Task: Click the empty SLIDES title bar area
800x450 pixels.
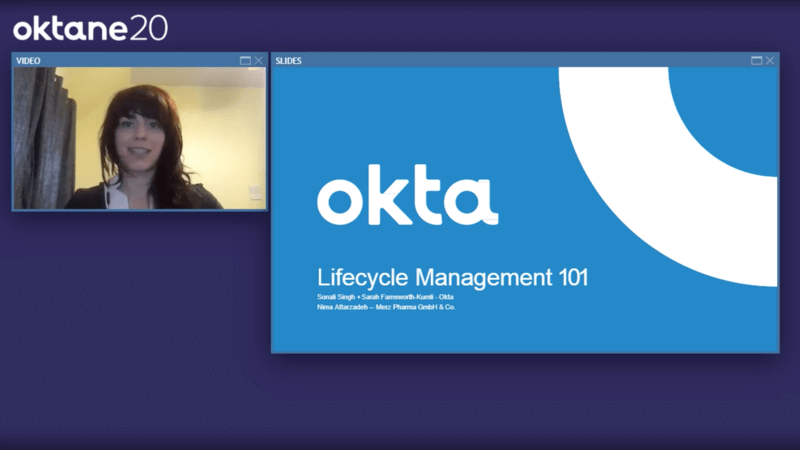Action: [x=520, y=61]
